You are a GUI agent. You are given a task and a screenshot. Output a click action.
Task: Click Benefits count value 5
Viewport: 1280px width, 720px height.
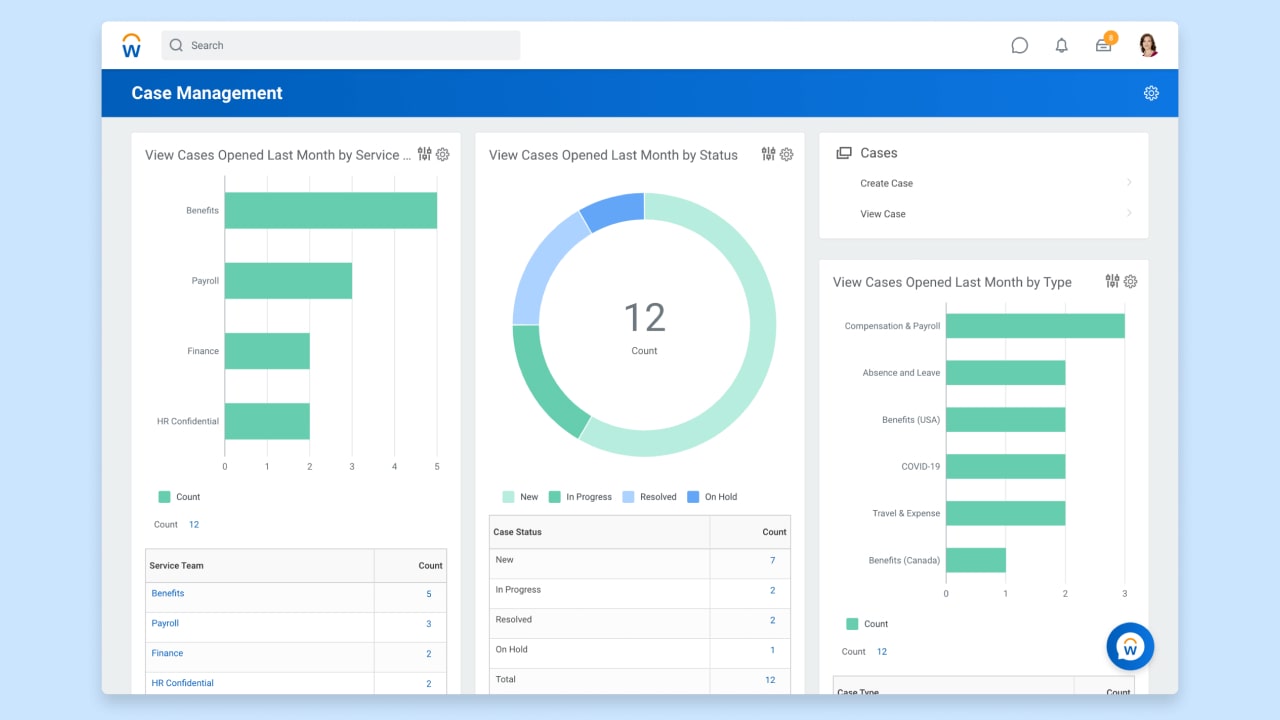429,594
